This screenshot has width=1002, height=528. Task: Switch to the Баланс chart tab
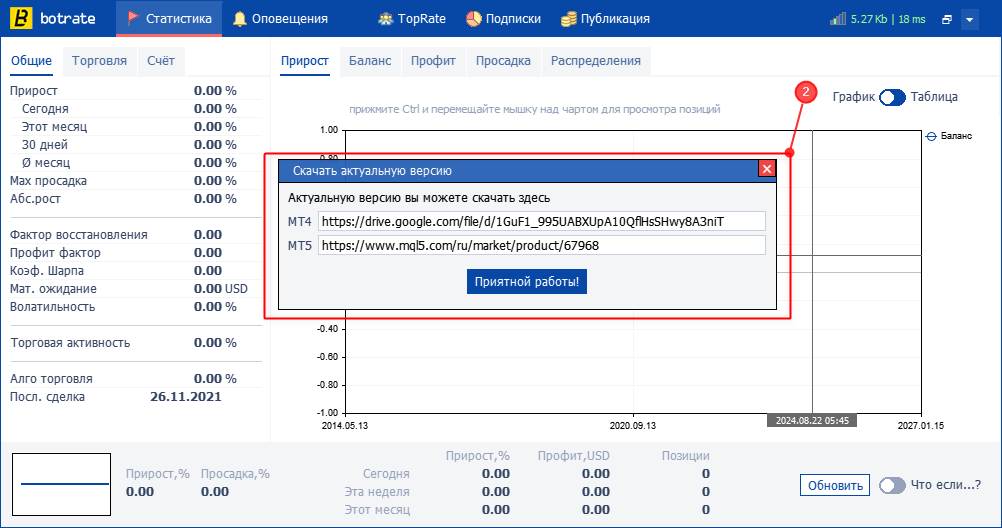point(370,61)
